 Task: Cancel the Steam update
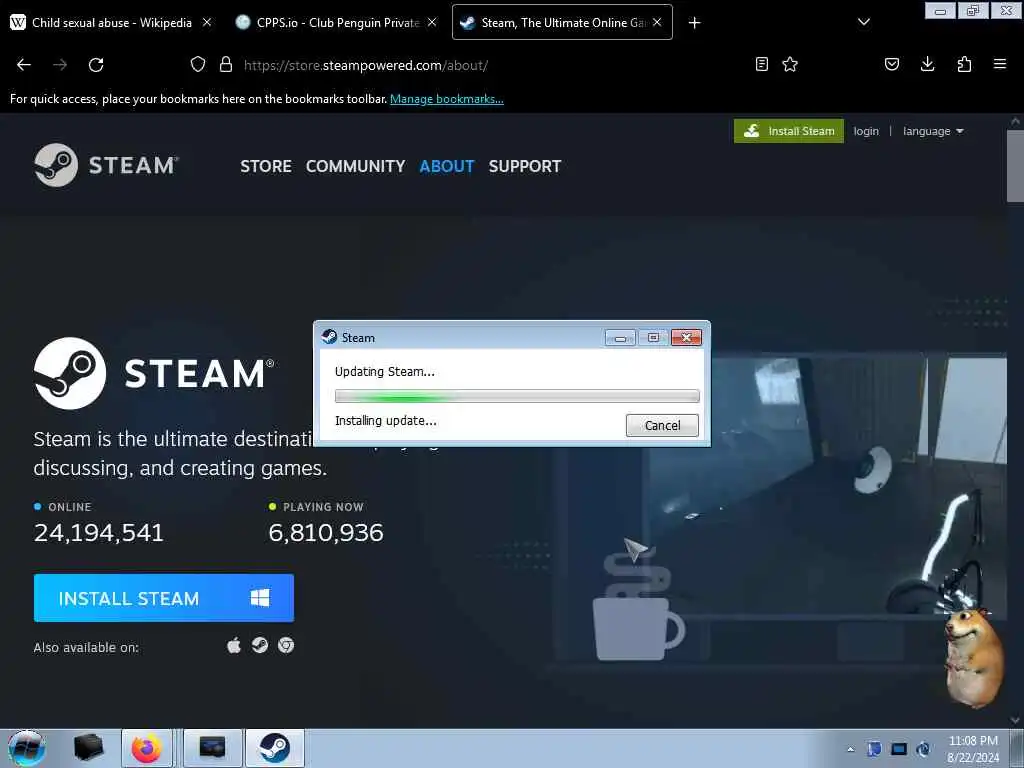point(662,426)
